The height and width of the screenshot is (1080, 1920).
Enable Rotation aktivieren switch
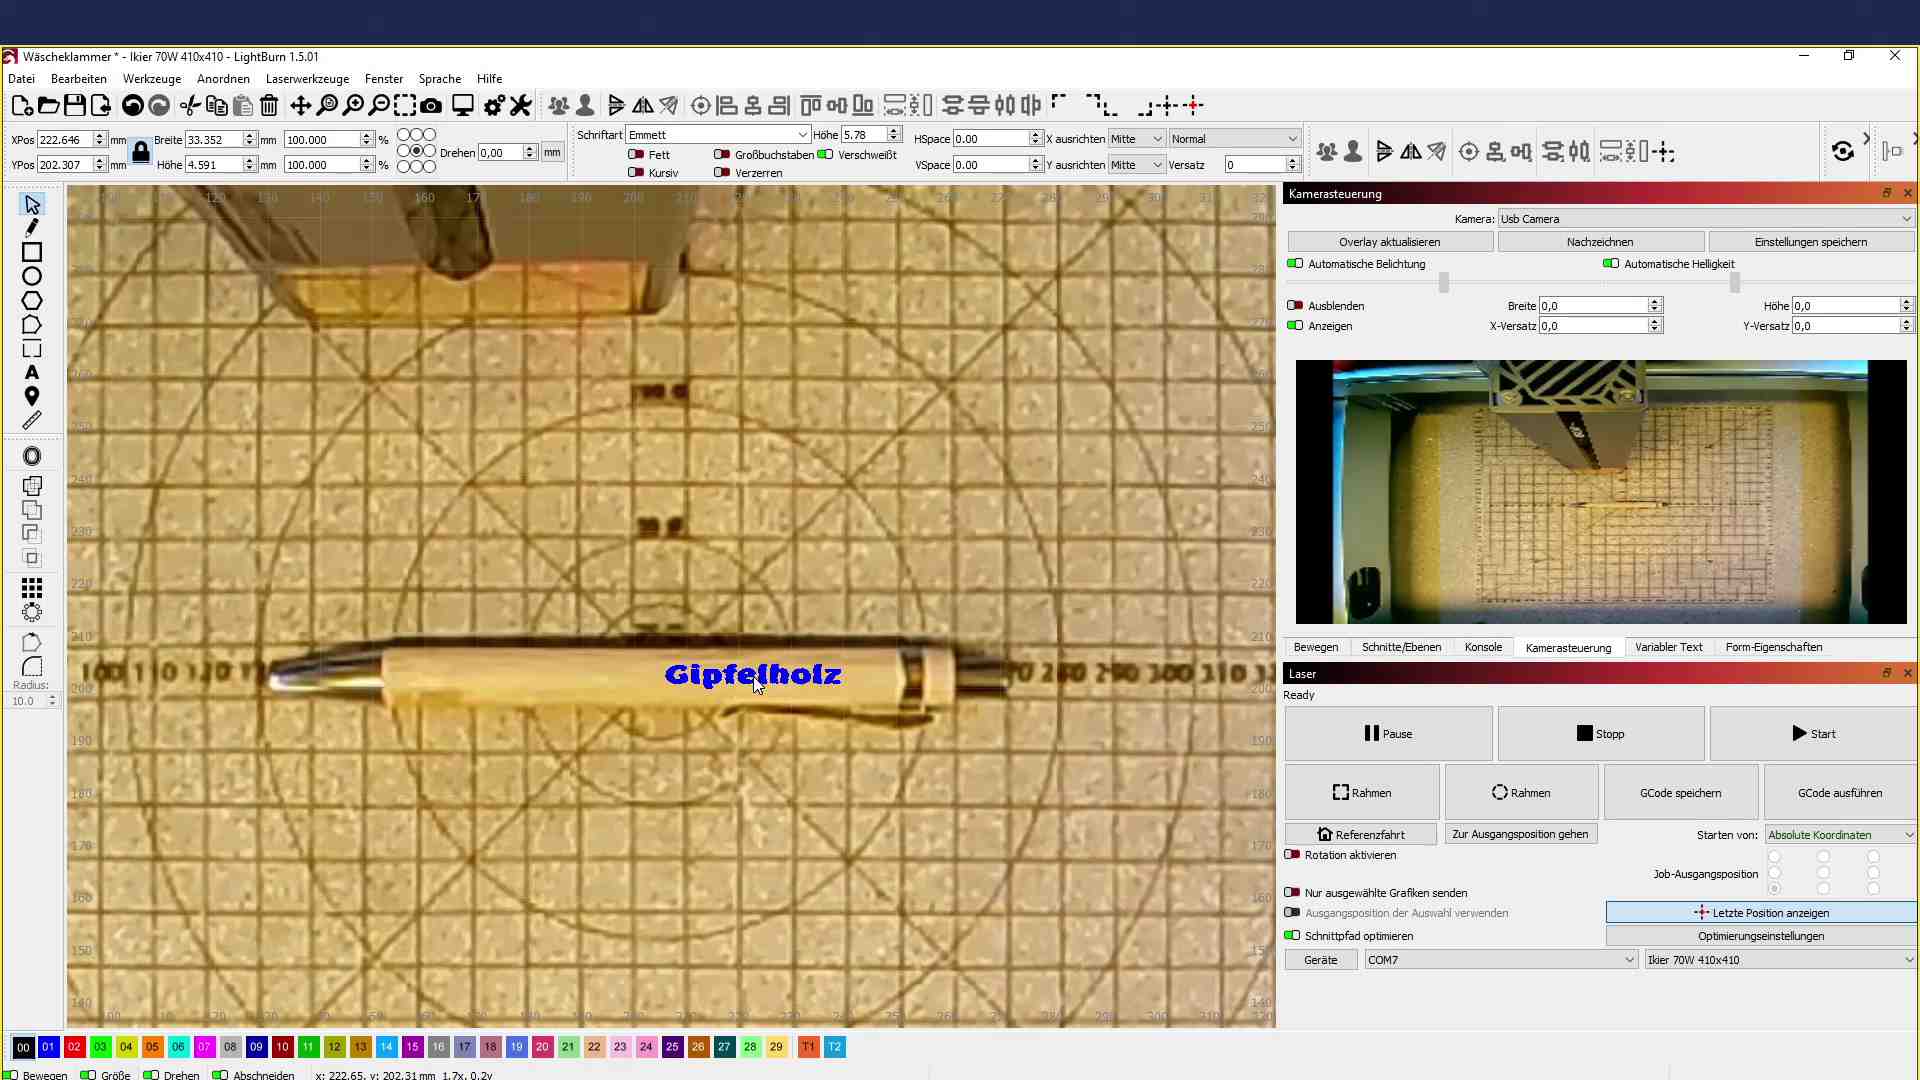1293,855
